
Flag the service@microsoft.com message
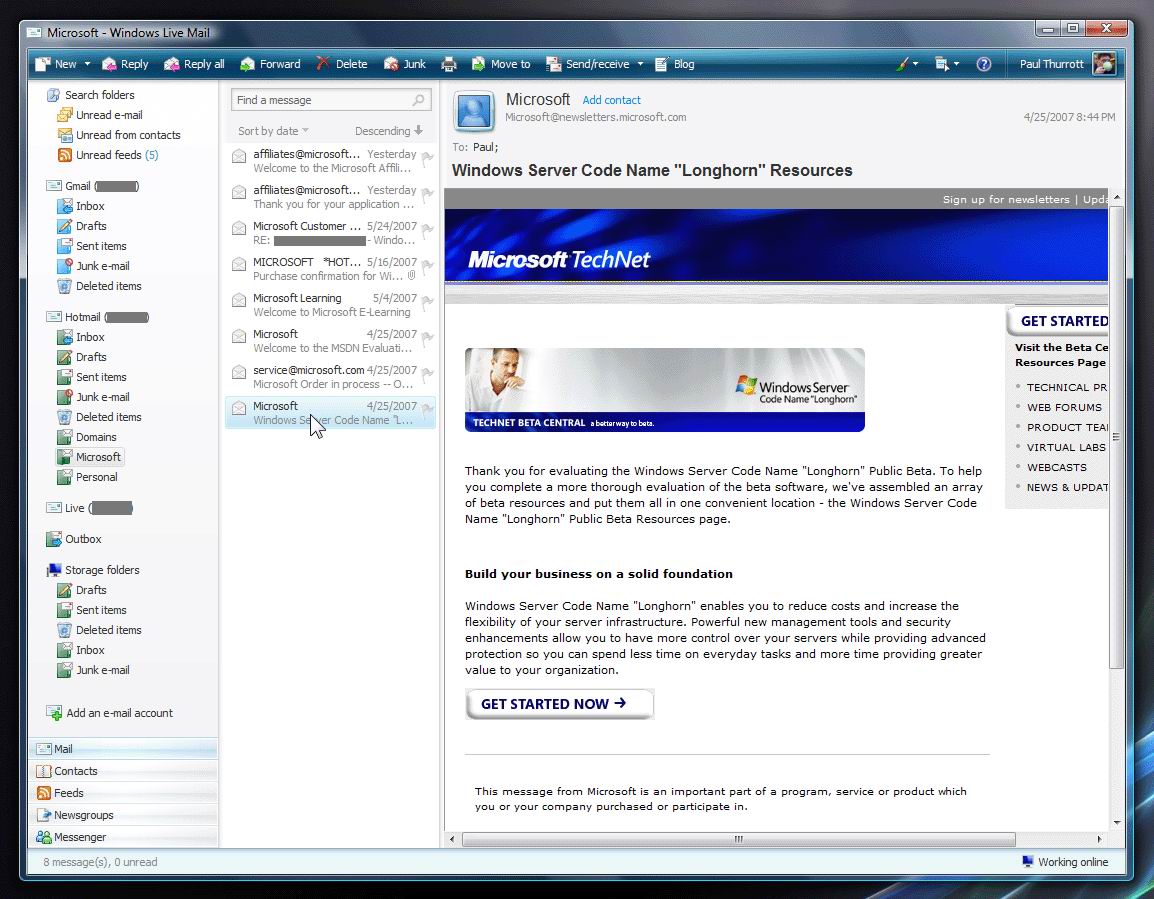(427, 374)
